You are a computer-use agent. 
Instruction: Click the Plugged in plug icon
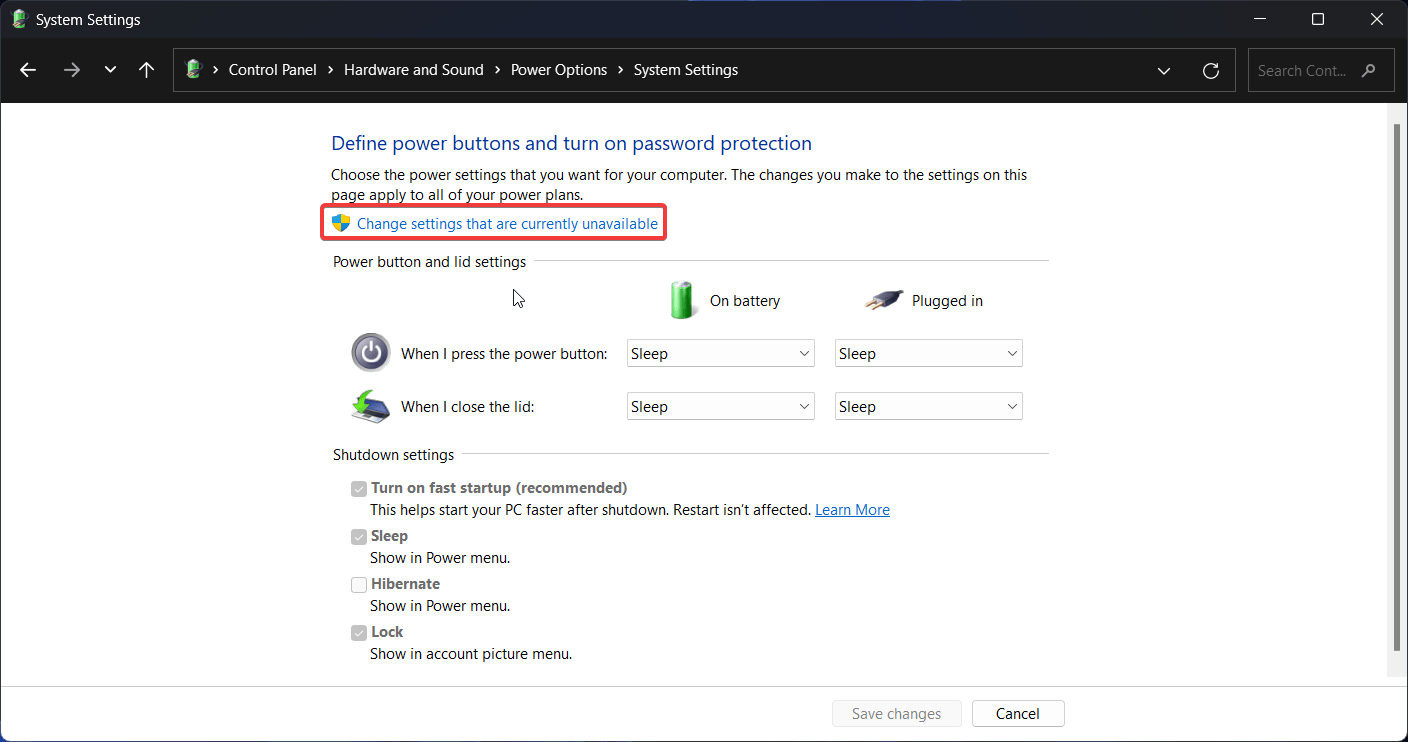click(884, 300)
